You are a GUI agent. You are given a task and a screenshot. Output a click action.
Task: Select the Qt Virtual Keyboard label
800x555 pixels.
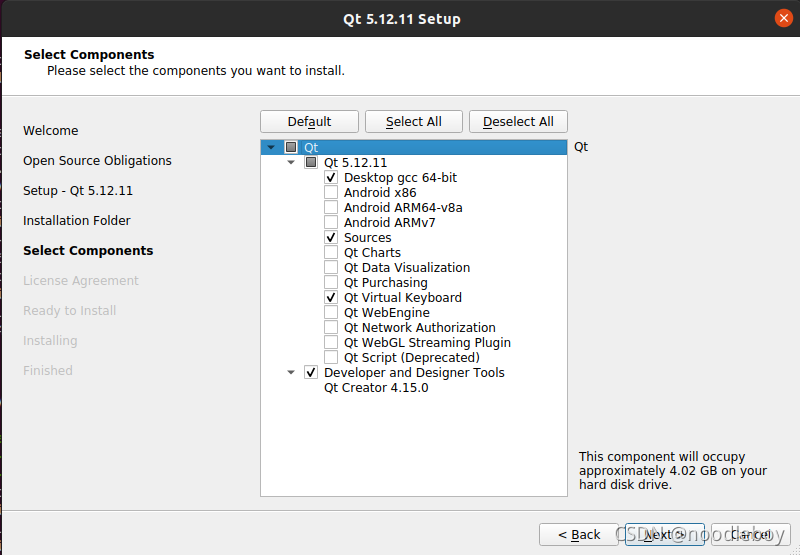point(403,297)
